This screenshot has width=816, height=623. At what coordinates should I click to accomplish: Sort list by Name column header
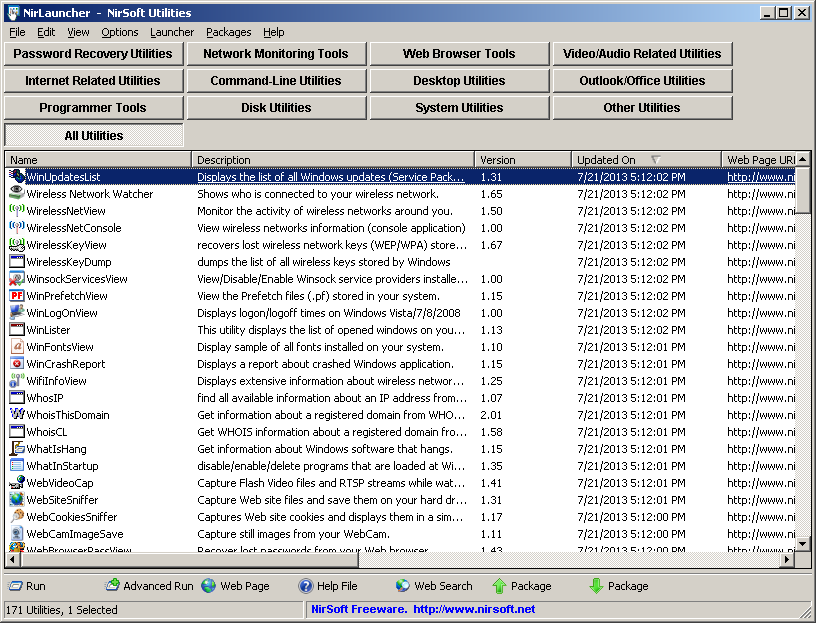click(98, 160)
